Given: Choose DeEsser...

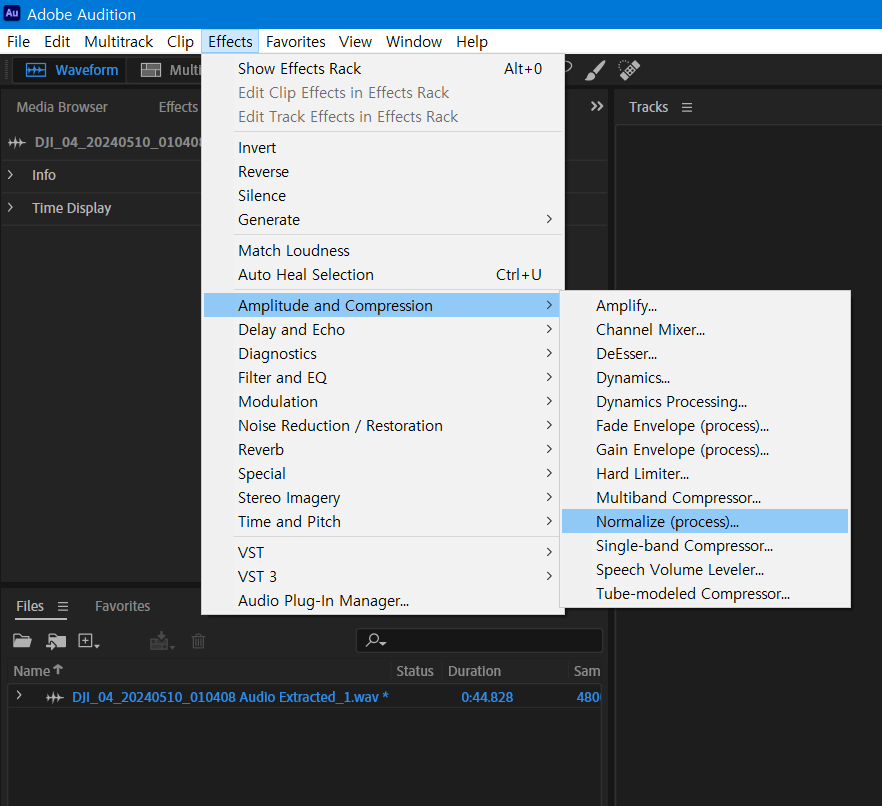Looking at the screenshot, I should [x=705, y=353].
